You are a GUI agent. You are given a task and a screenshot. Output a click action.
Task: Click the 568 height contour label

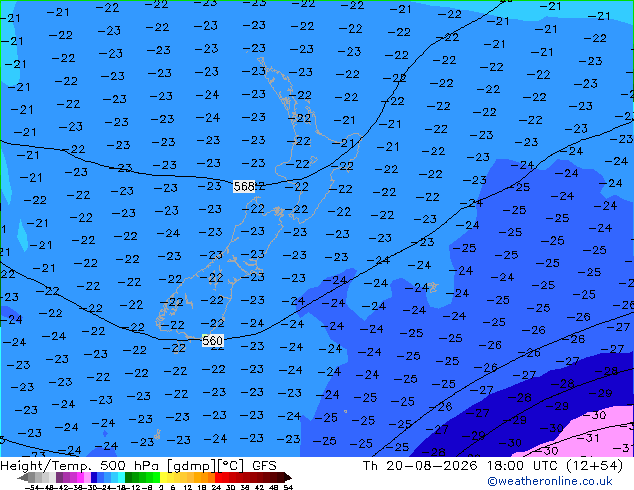click(x=244, y=186)
